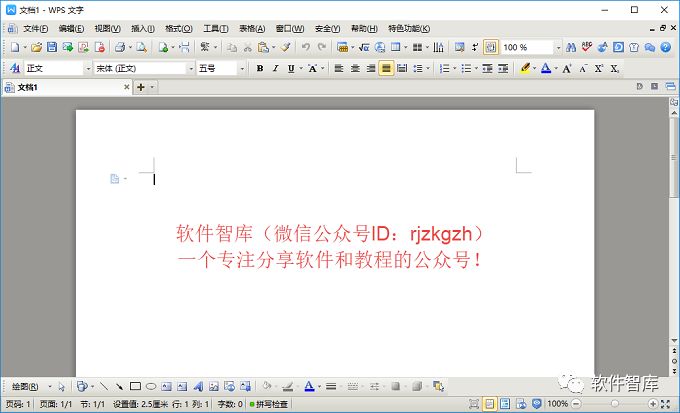
Task: Open the 插入(I) menu
Action: [143, 29]
